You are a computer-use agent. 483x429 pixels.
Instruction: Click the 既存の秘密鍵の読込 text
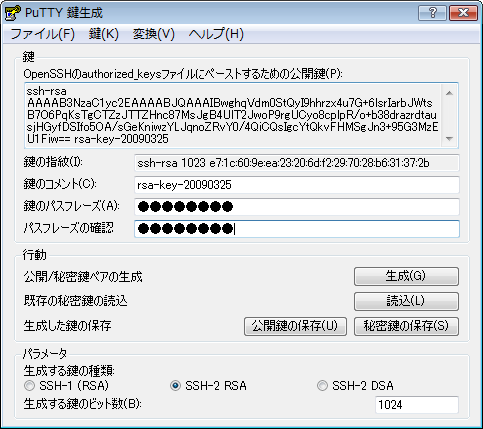(x=75, y=301)
